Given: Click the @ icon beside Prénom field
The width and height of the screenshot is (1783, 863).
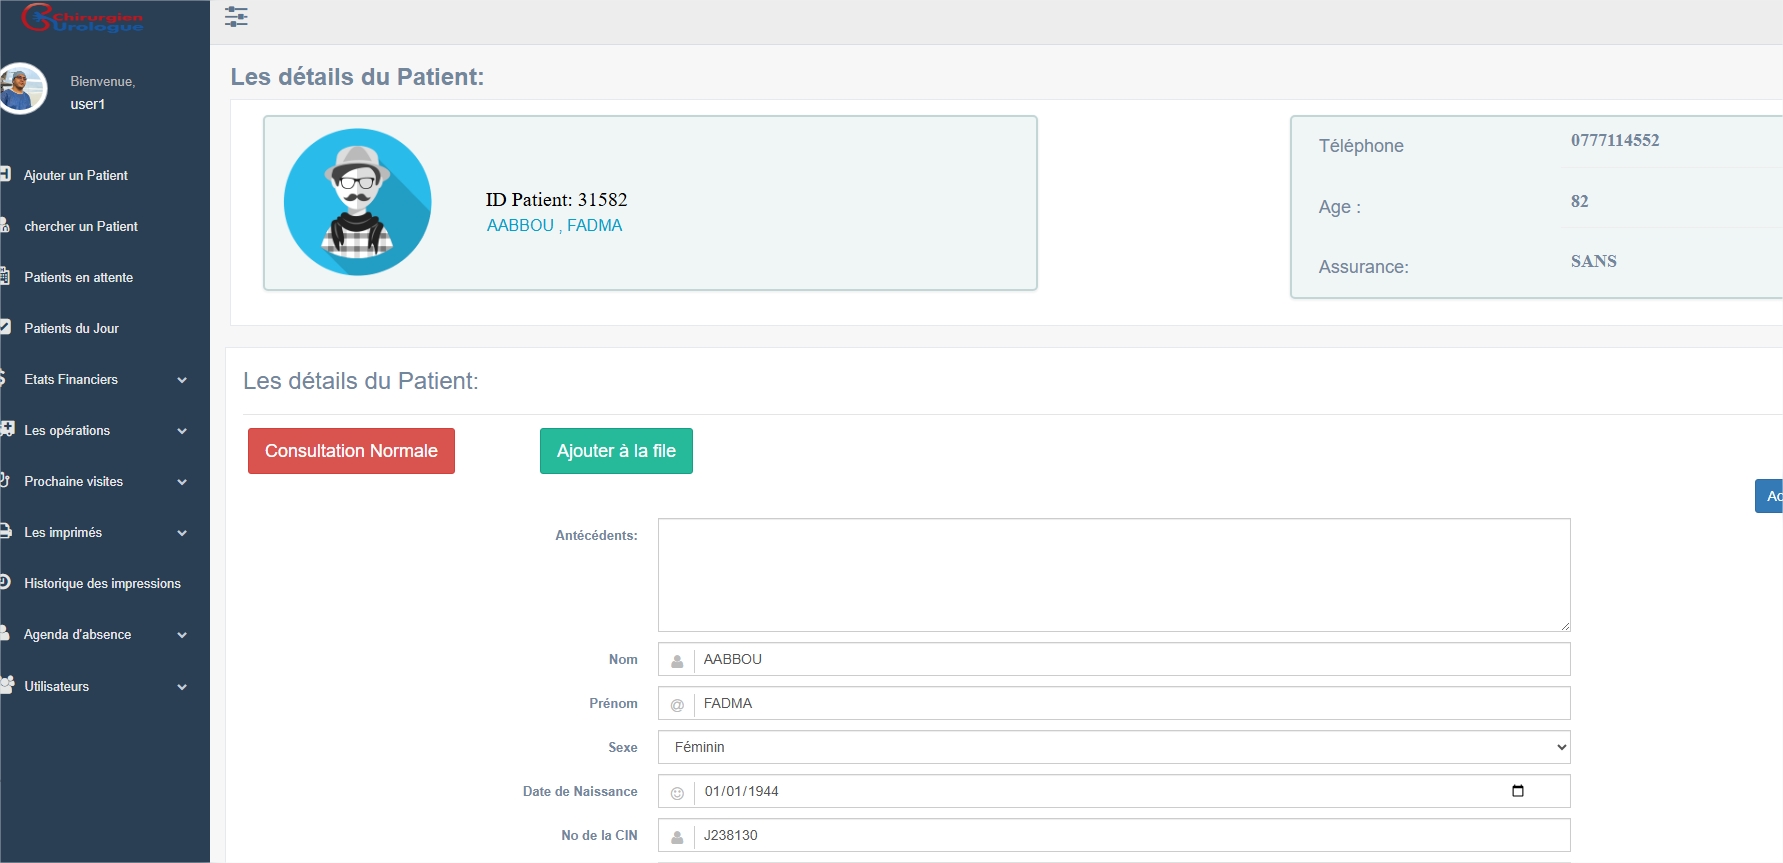Looking at the screenshot, I should click(677, 704).
